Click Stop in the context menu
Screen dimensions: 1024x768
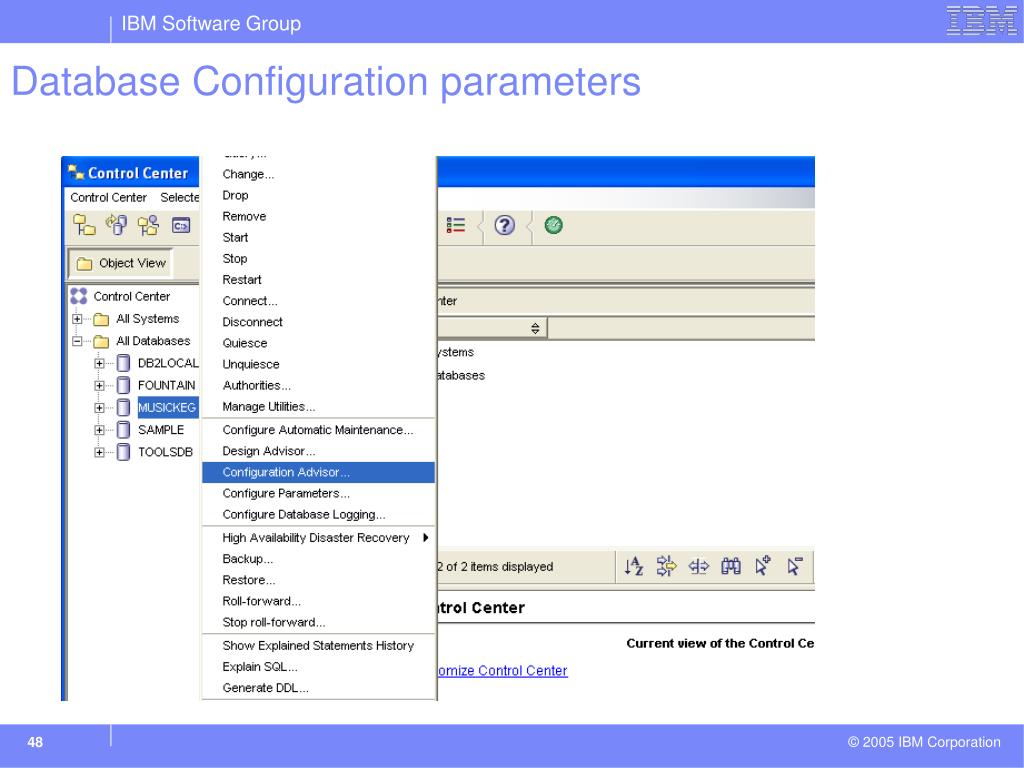click(319, 259)
